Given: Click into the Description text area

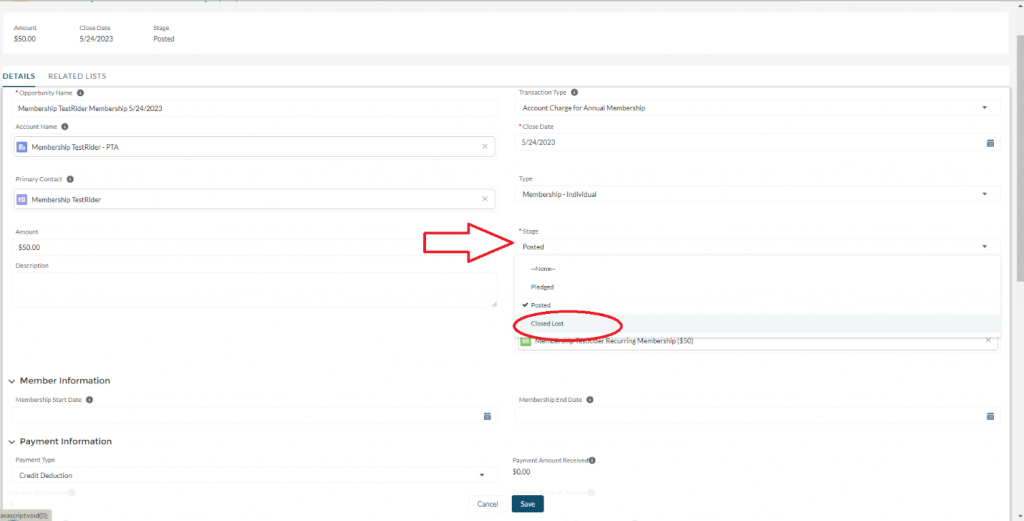Looking at the screenshot, I should [254, 290].
